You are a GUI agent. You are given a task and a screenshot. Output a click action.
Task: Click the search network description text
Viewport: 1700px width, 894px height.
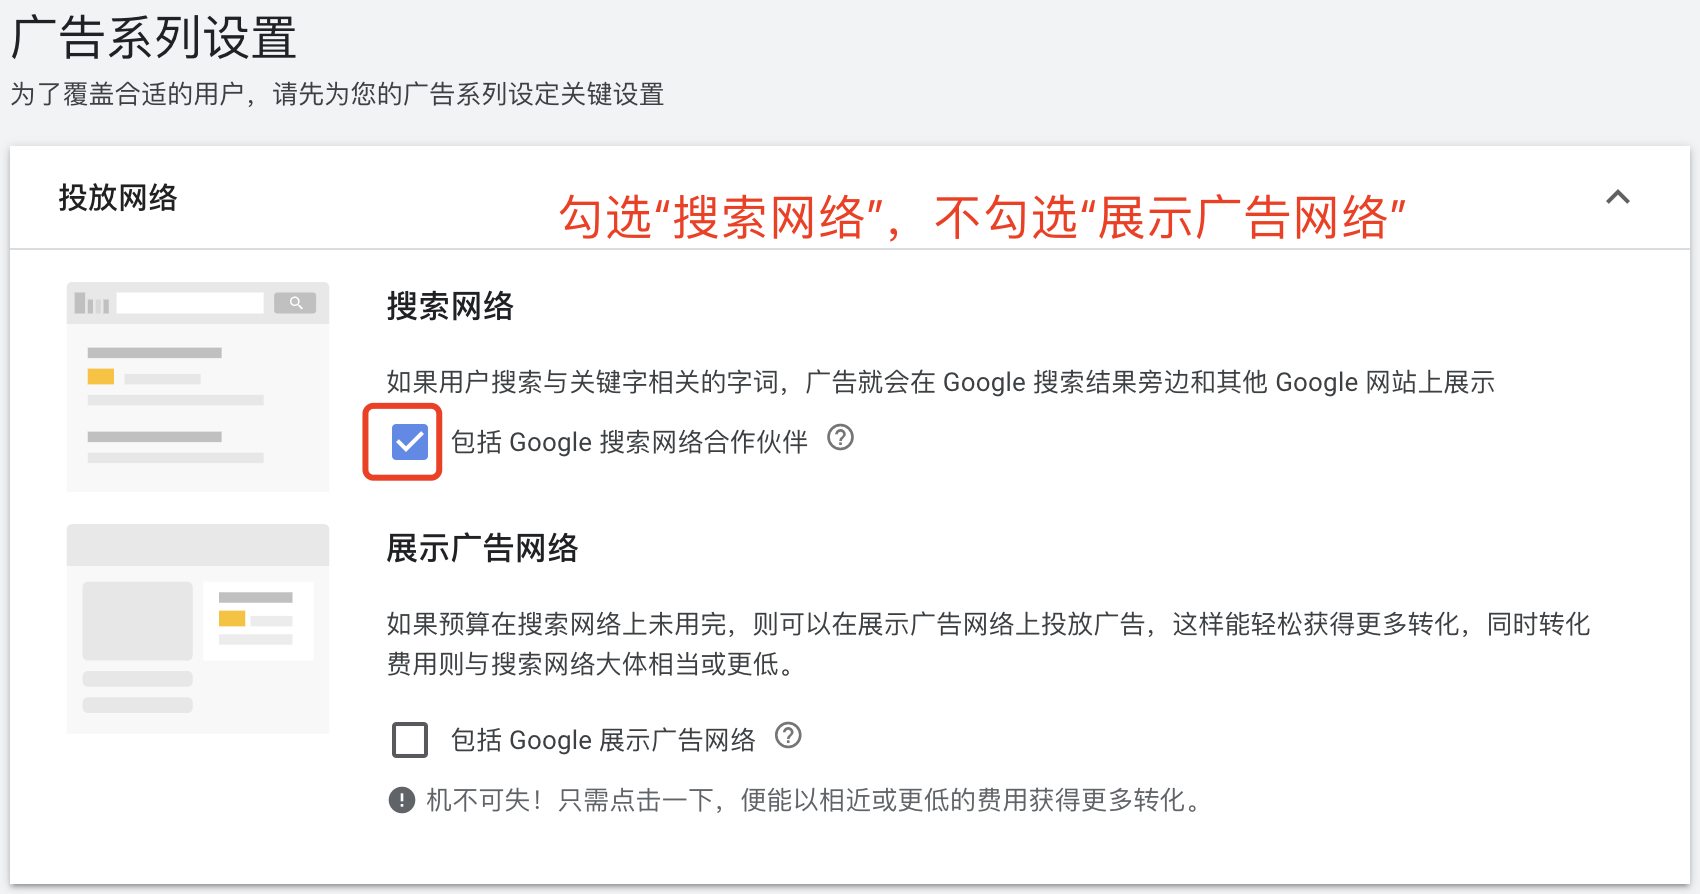(x=940, y=382)
